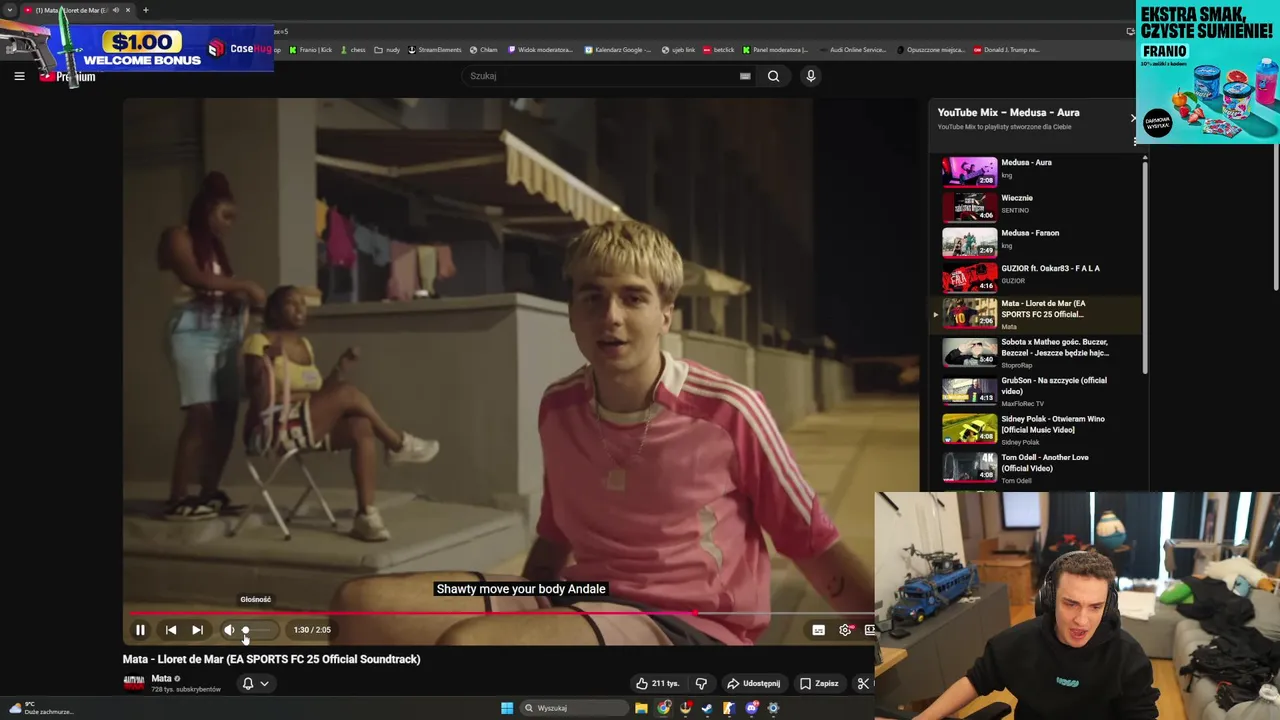Open Steam from the taskbar
Image resolution: width=1280 pixels, height=720 pixels.
(707, 708)
